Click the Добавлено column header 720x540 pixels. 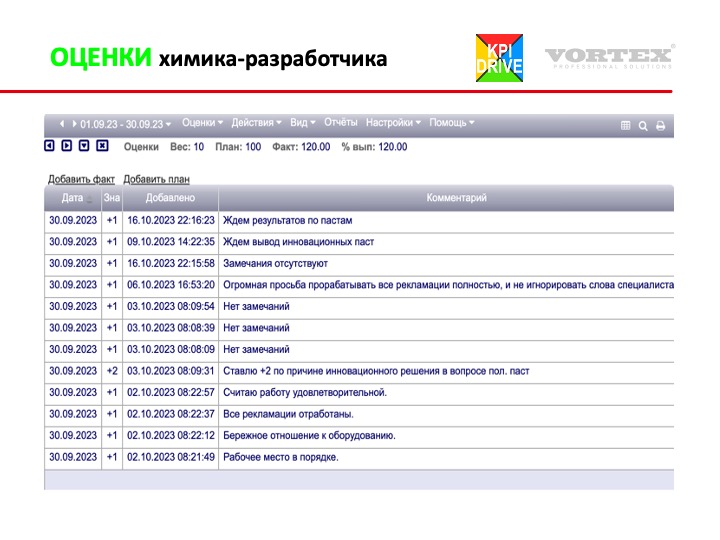(x=170, y=198)
